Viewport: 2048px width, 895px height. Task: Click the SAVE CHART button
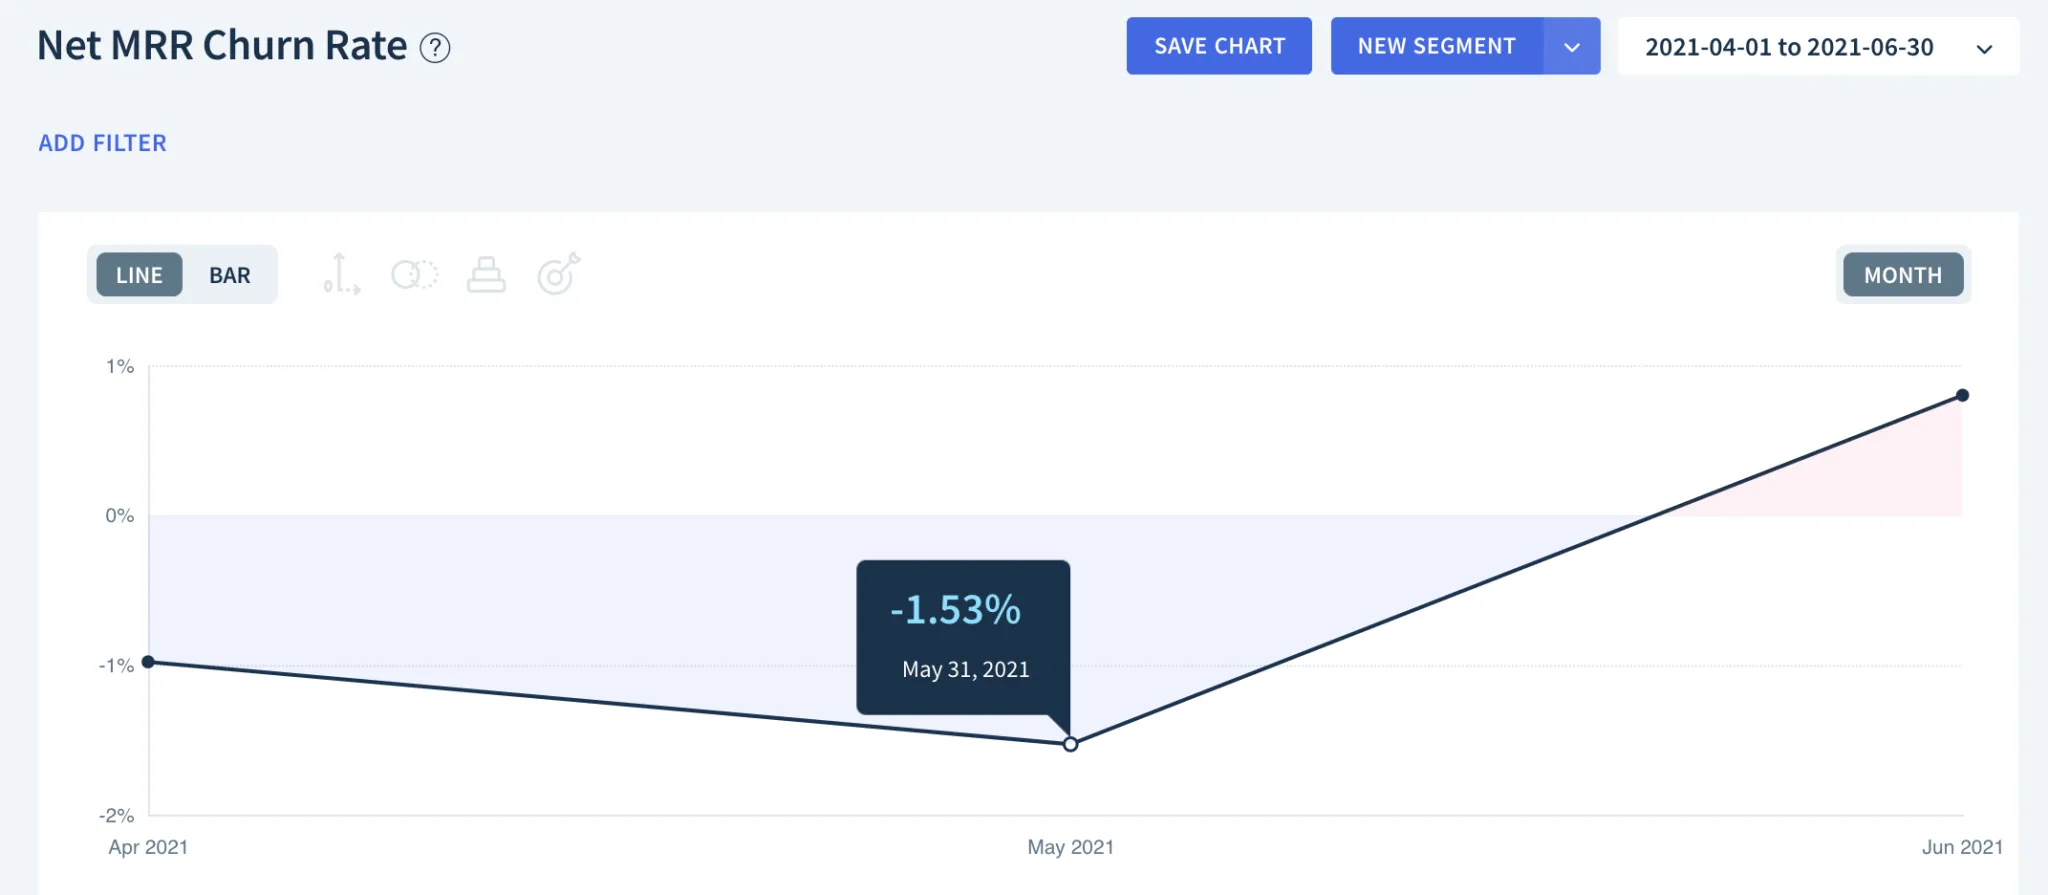1219,46
